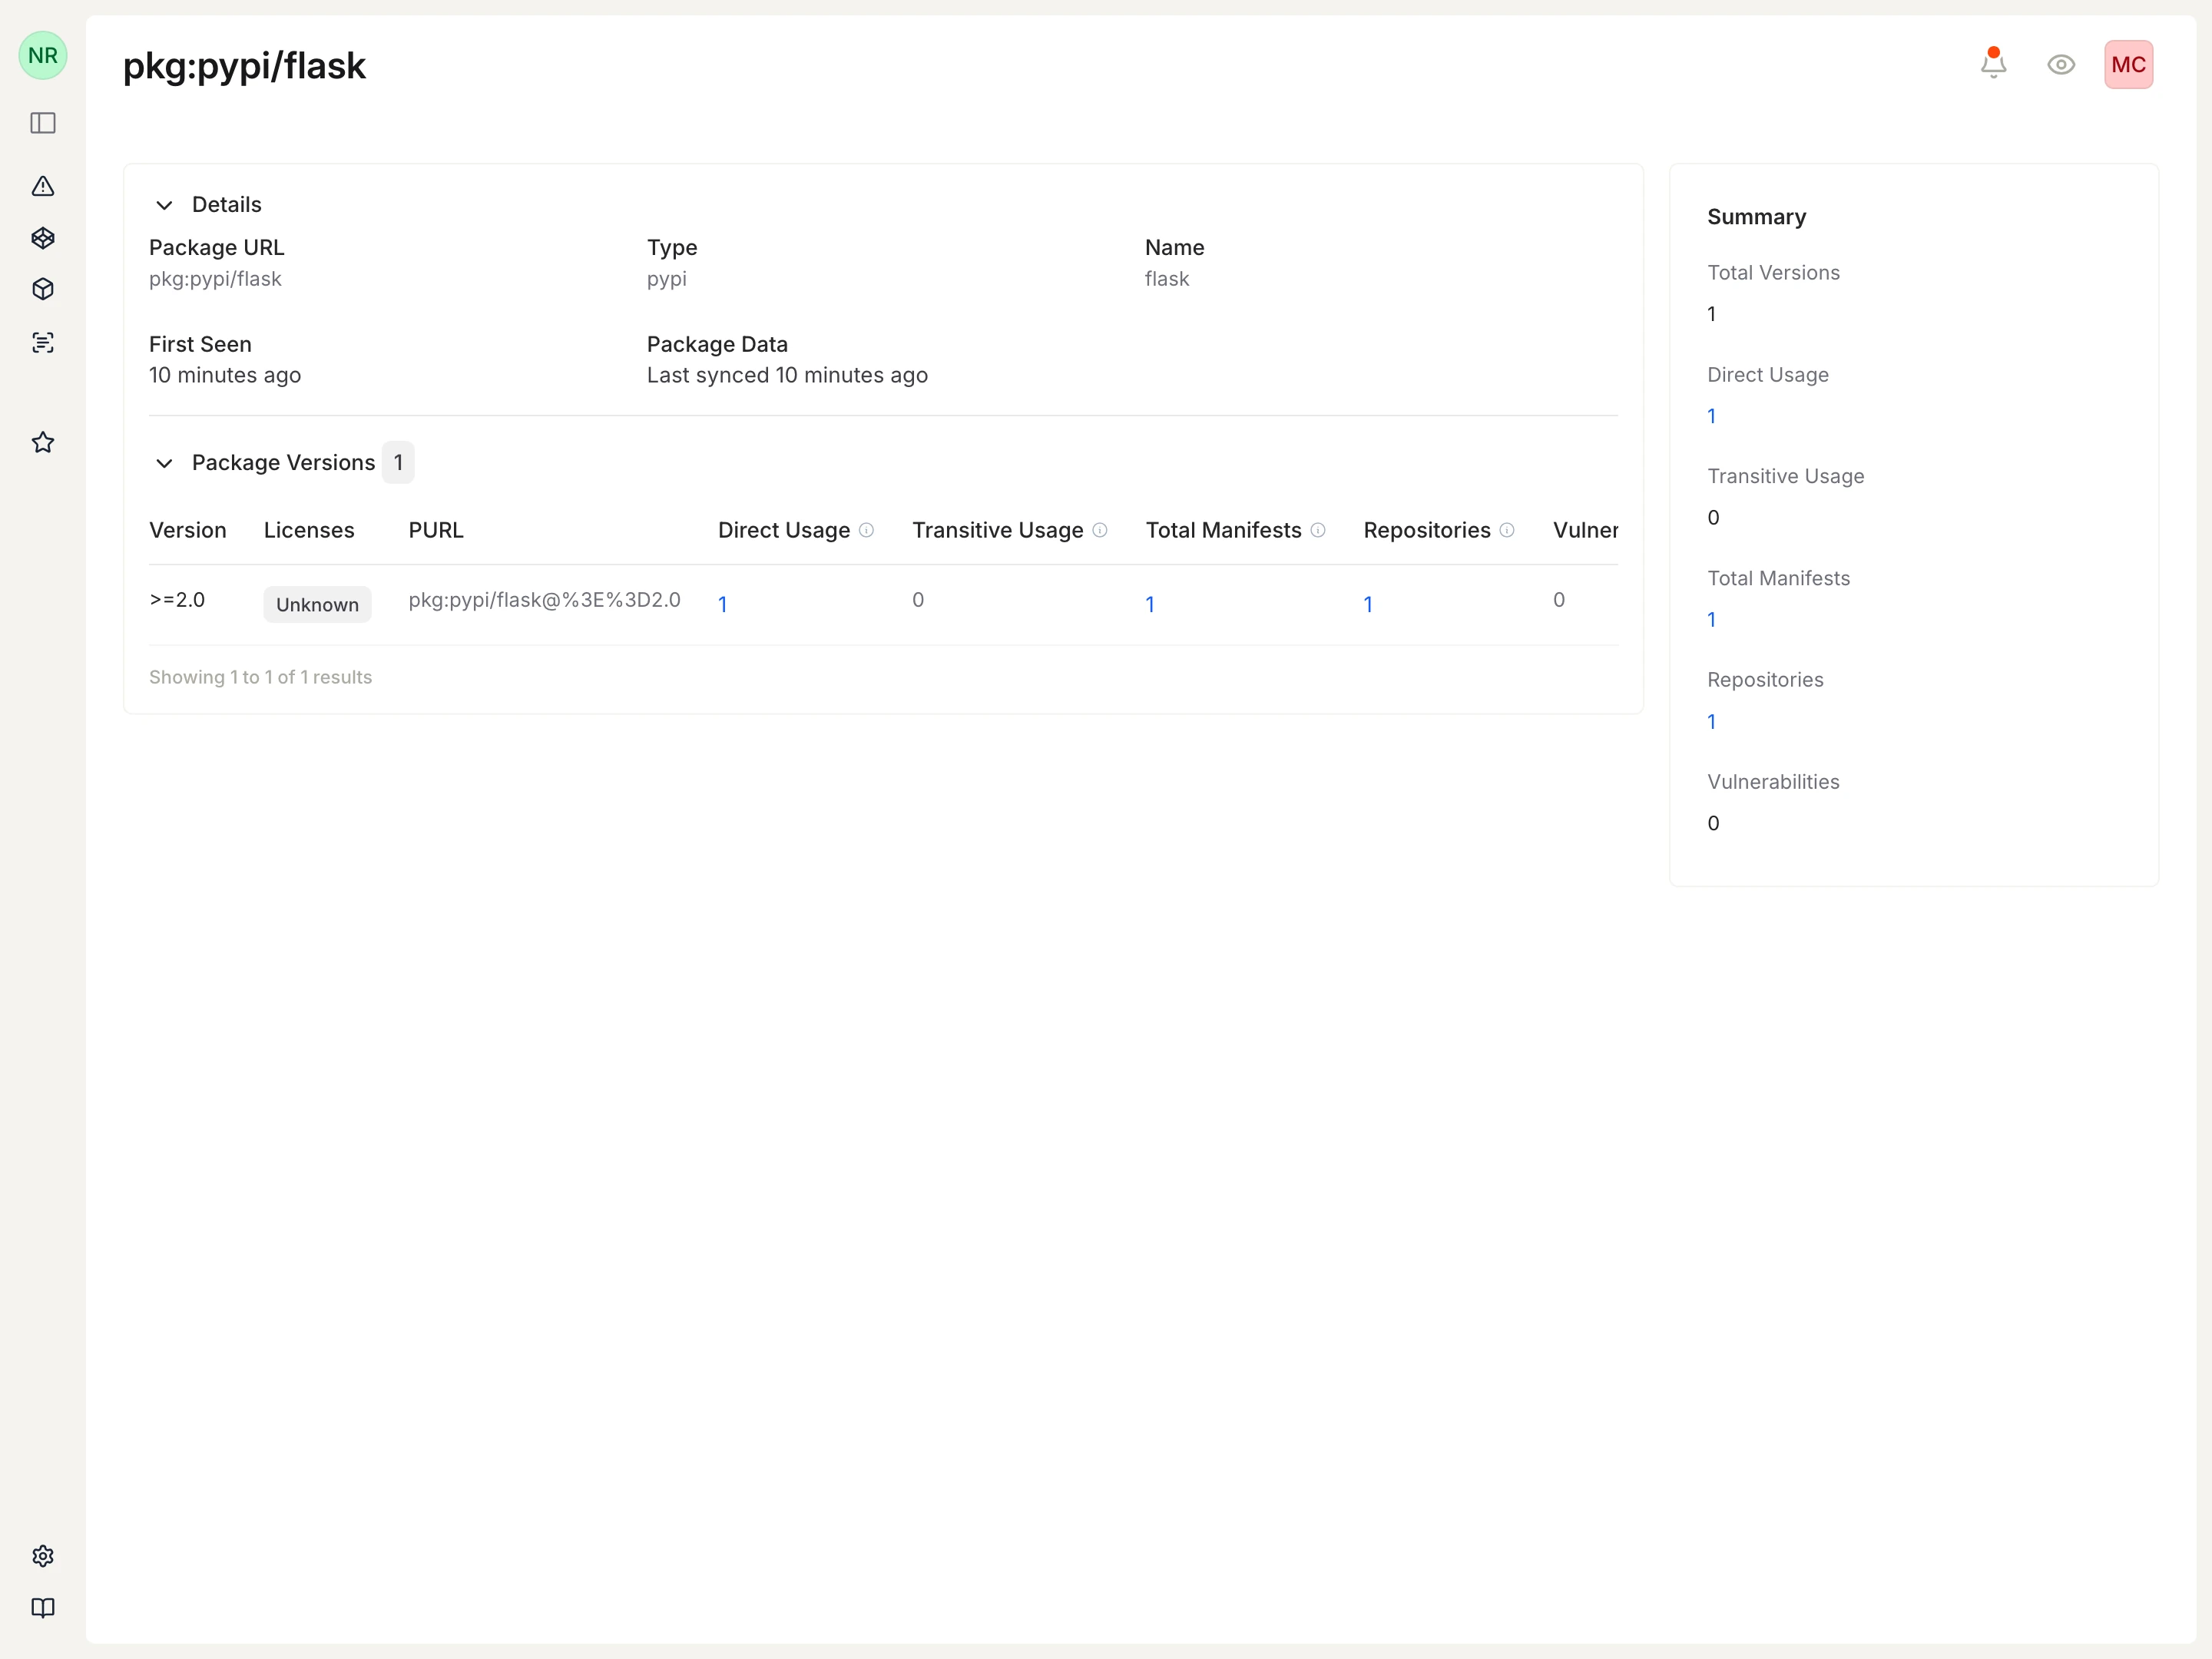Click the Name value flask
The width and height of the screenshot is (2212, 1659).
tap(1167, 279)
